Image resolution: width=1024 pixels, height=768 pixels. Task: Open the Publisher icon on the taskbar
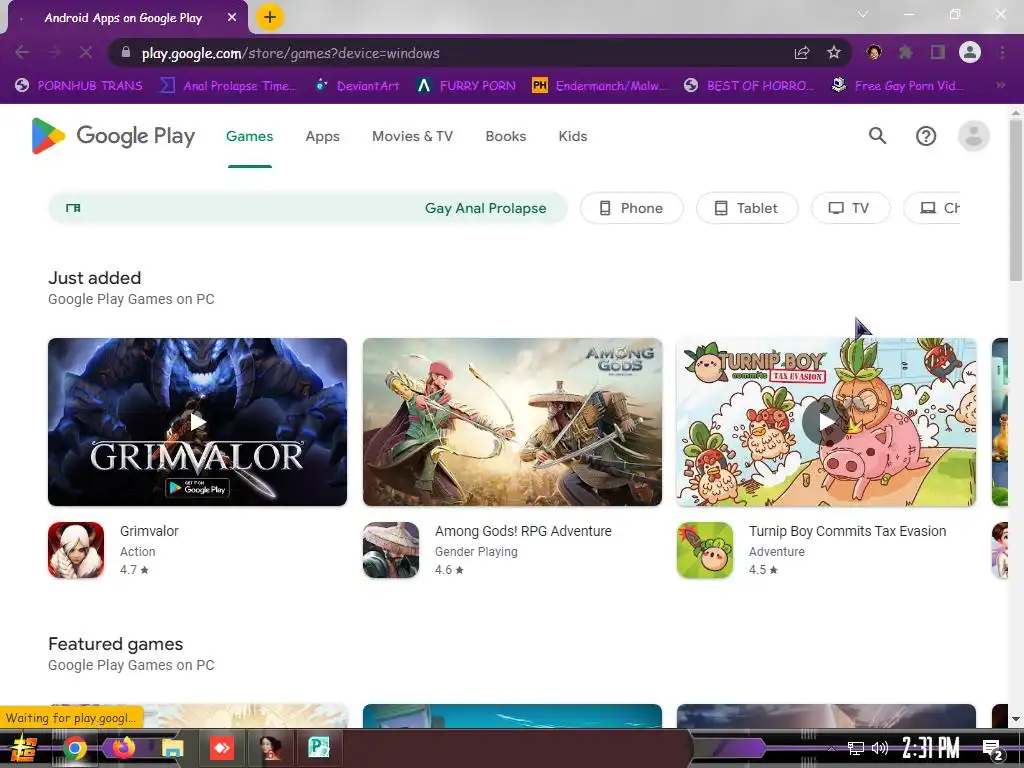pos(319,748)
